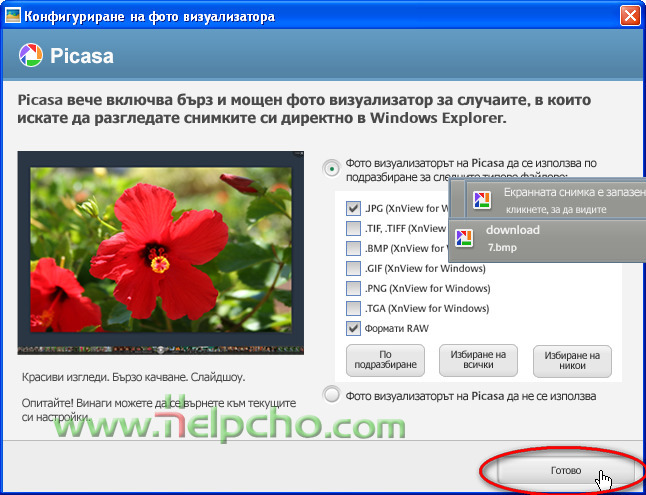The width and height of the screenshot is (646, 495).
Task: Click the Избиране на всички button
Action: pos(478,360)
